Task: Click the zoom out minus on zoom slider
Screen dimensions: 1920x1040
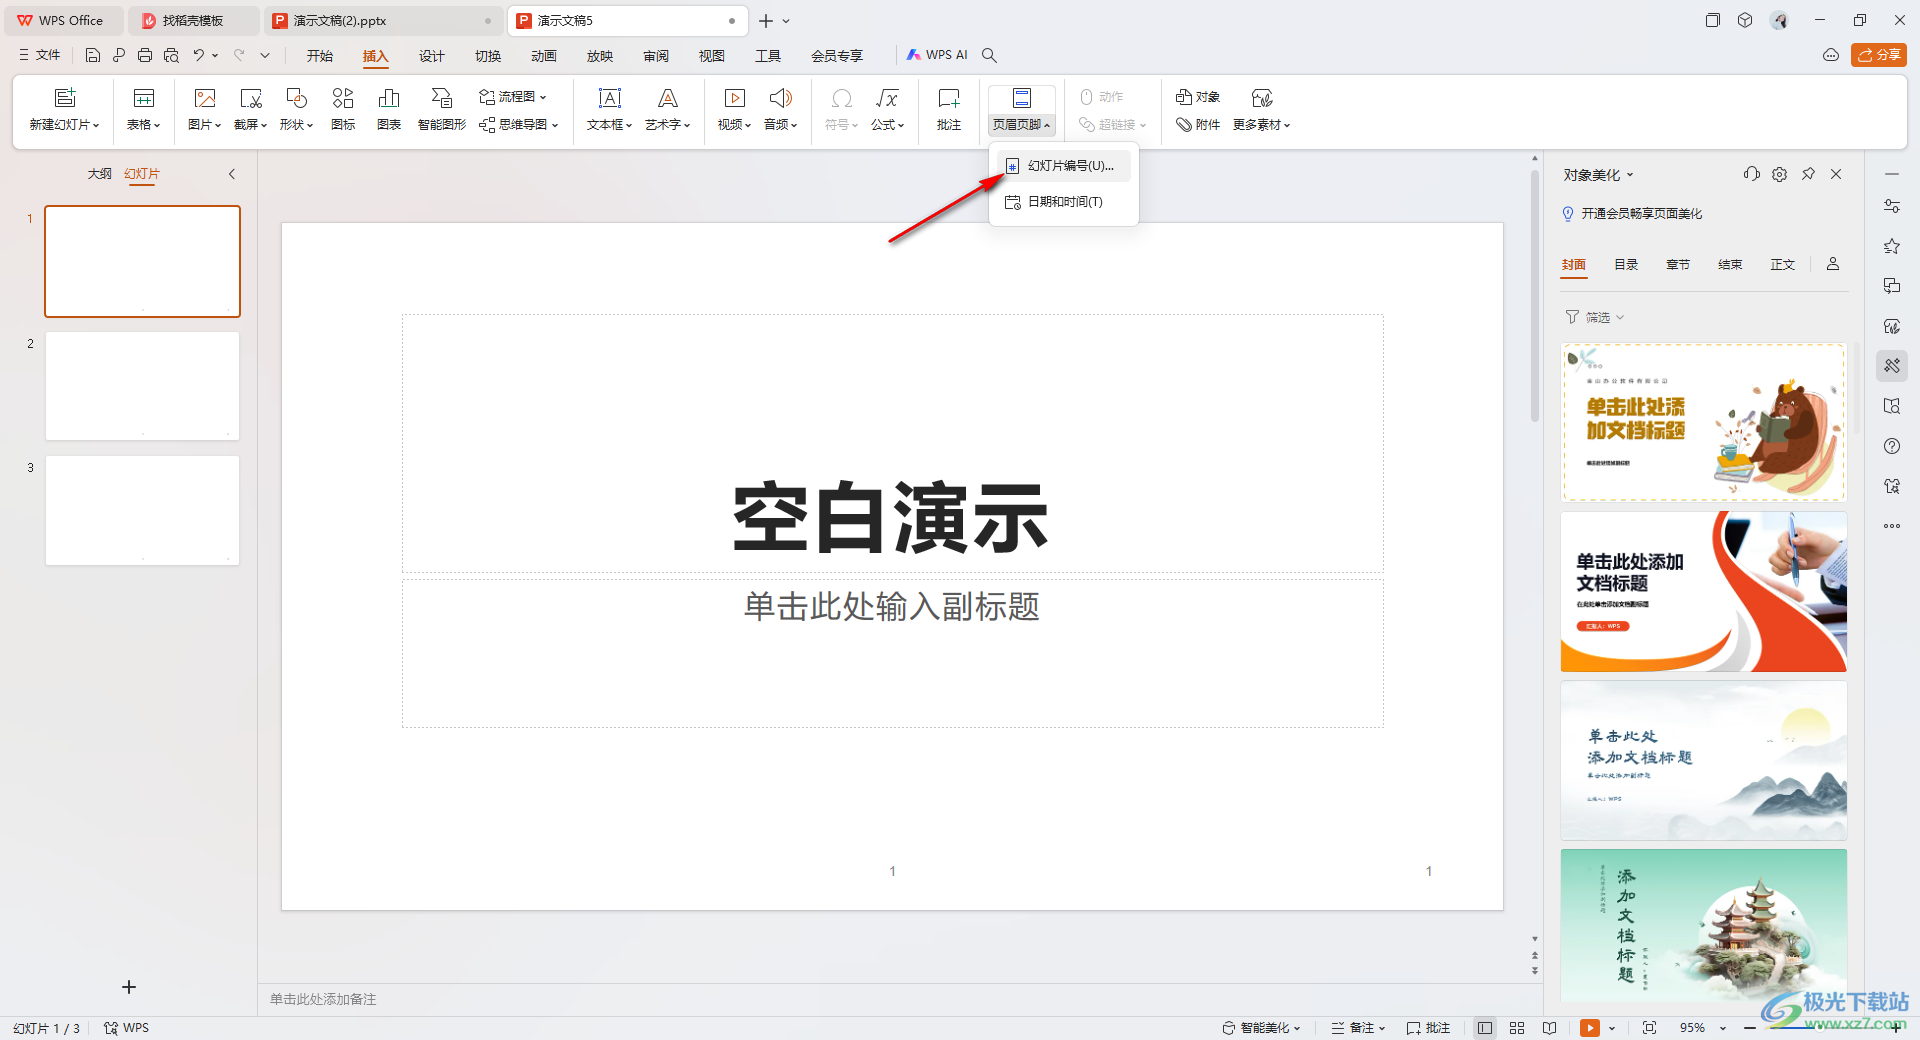Action: pyautogui.click(x=1750, y=1028)
